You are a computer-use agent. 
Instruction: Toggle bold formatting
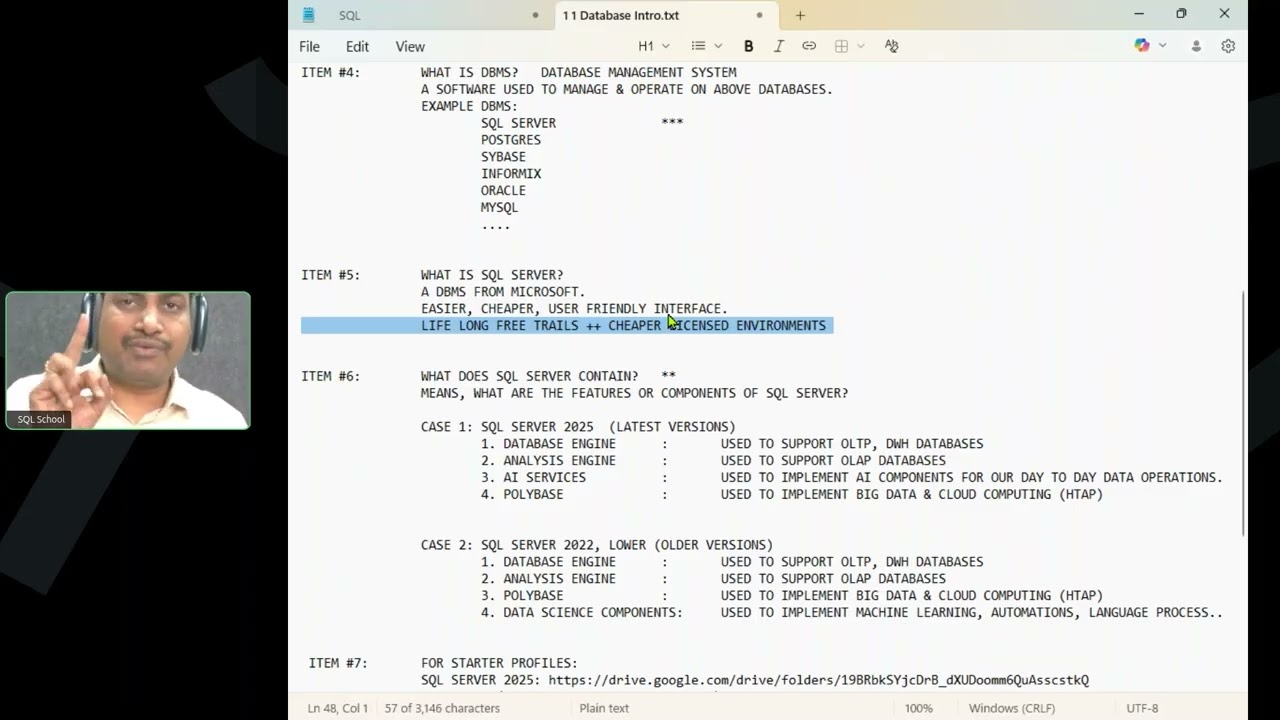(x=748, y=46)
